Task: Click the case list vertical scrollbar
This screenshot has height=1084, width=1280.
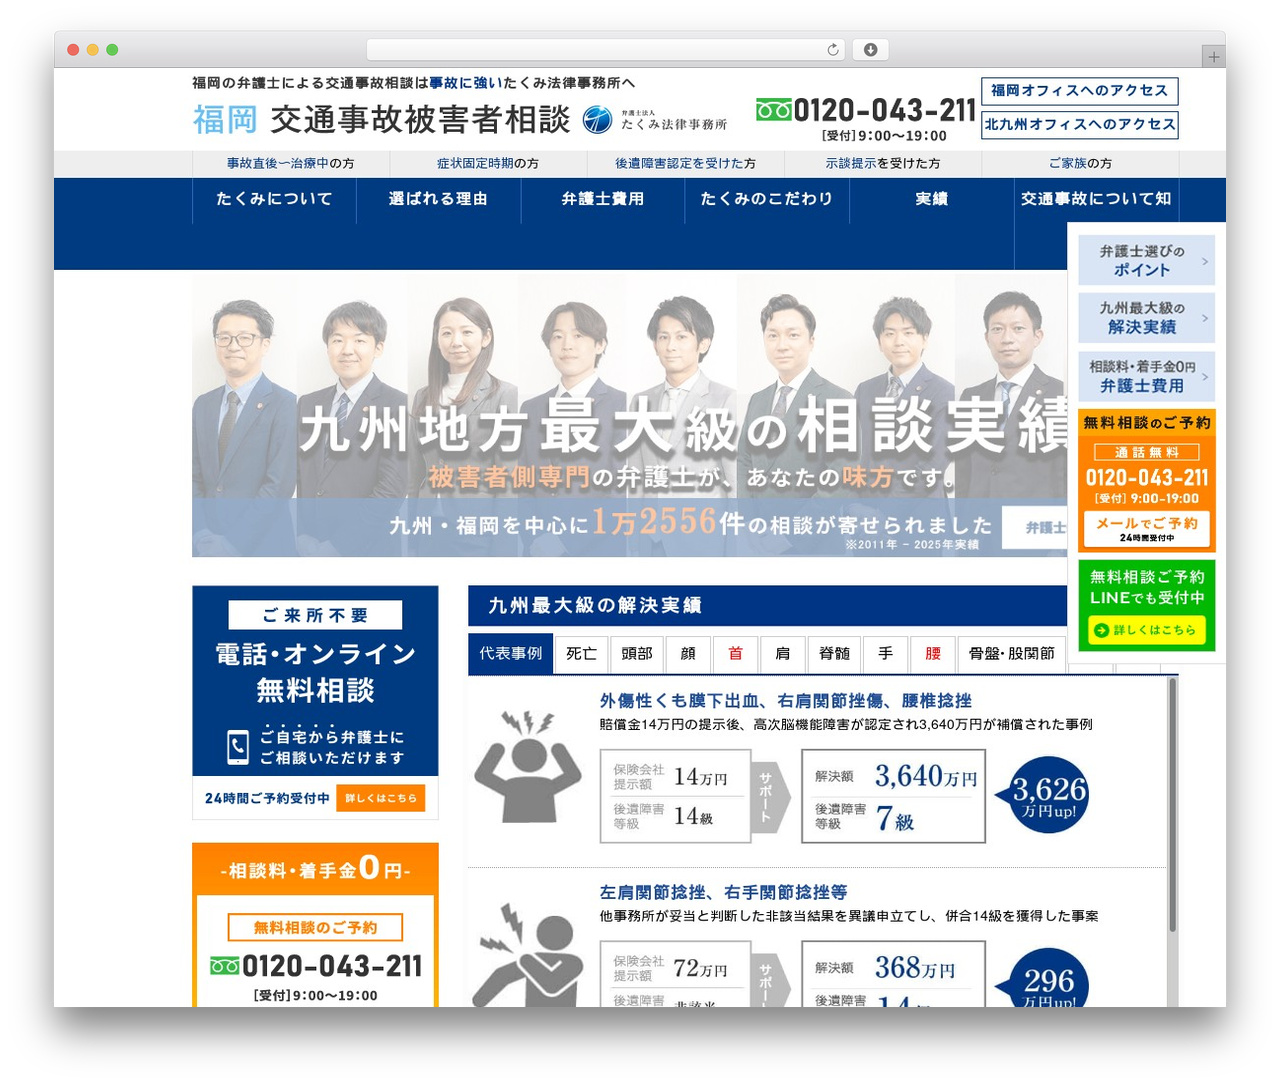Action: coord(1172,805)
